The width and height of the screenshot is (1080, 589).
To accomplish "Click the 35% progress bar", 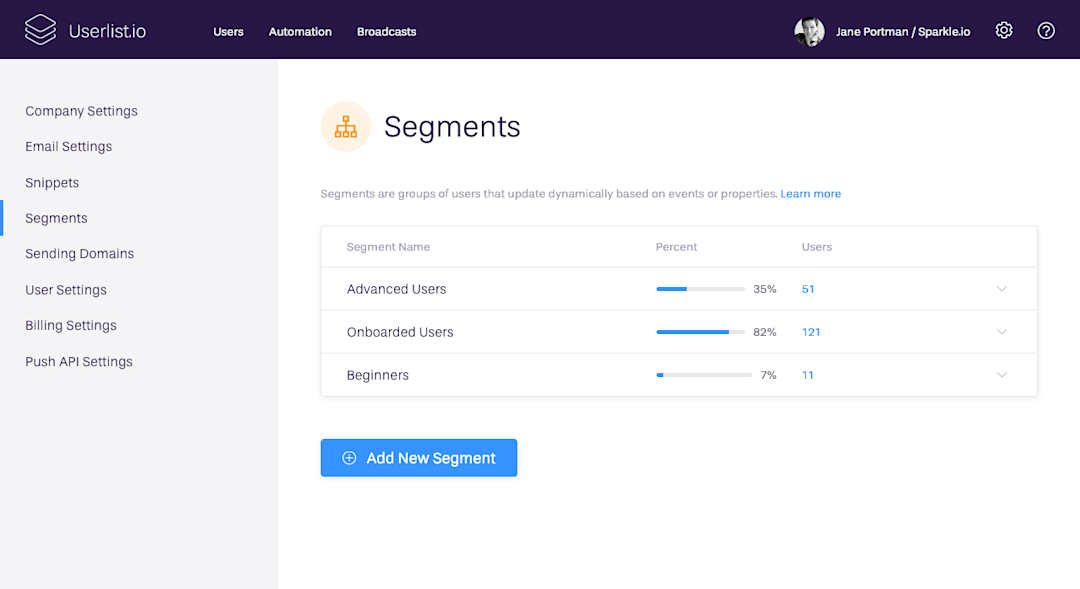I will (x=700, y=289).
